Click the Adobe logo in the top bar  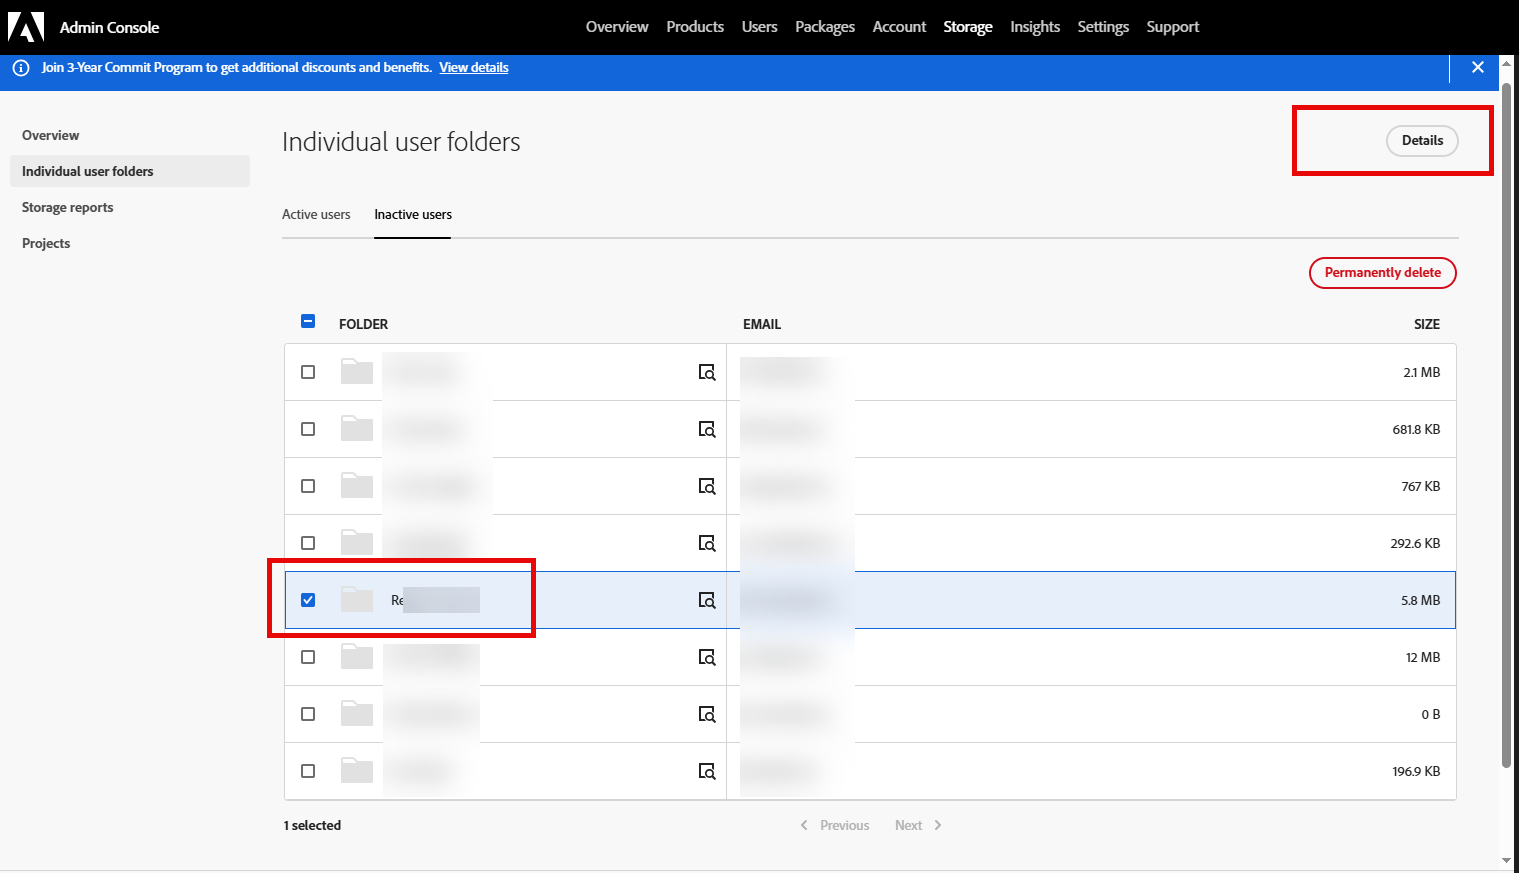pyautogui.click(x=25, y=26)
